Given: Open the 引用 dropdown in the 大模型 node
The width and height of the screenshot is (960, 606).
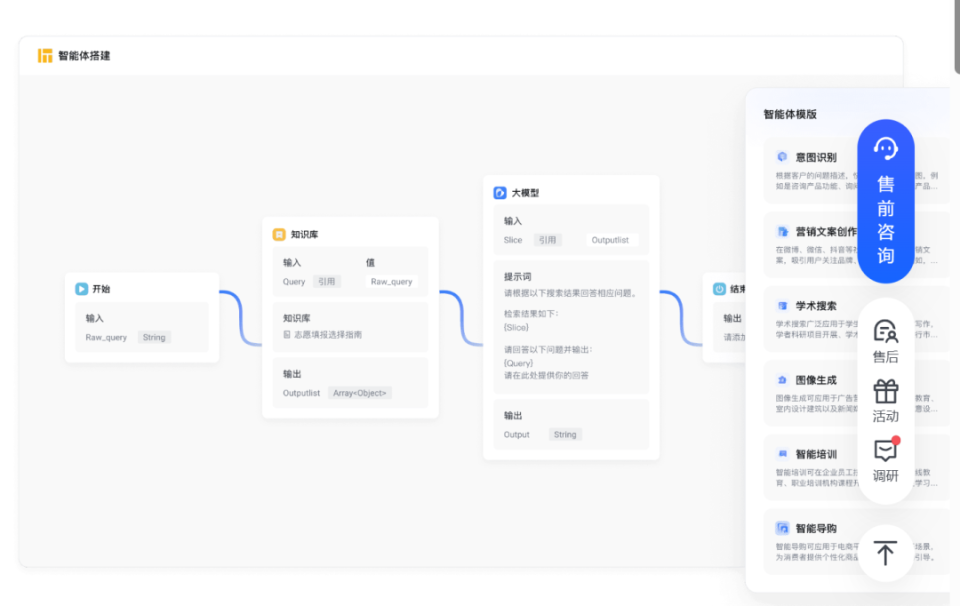Looking at the screenshot, I should tap(548, 240).
